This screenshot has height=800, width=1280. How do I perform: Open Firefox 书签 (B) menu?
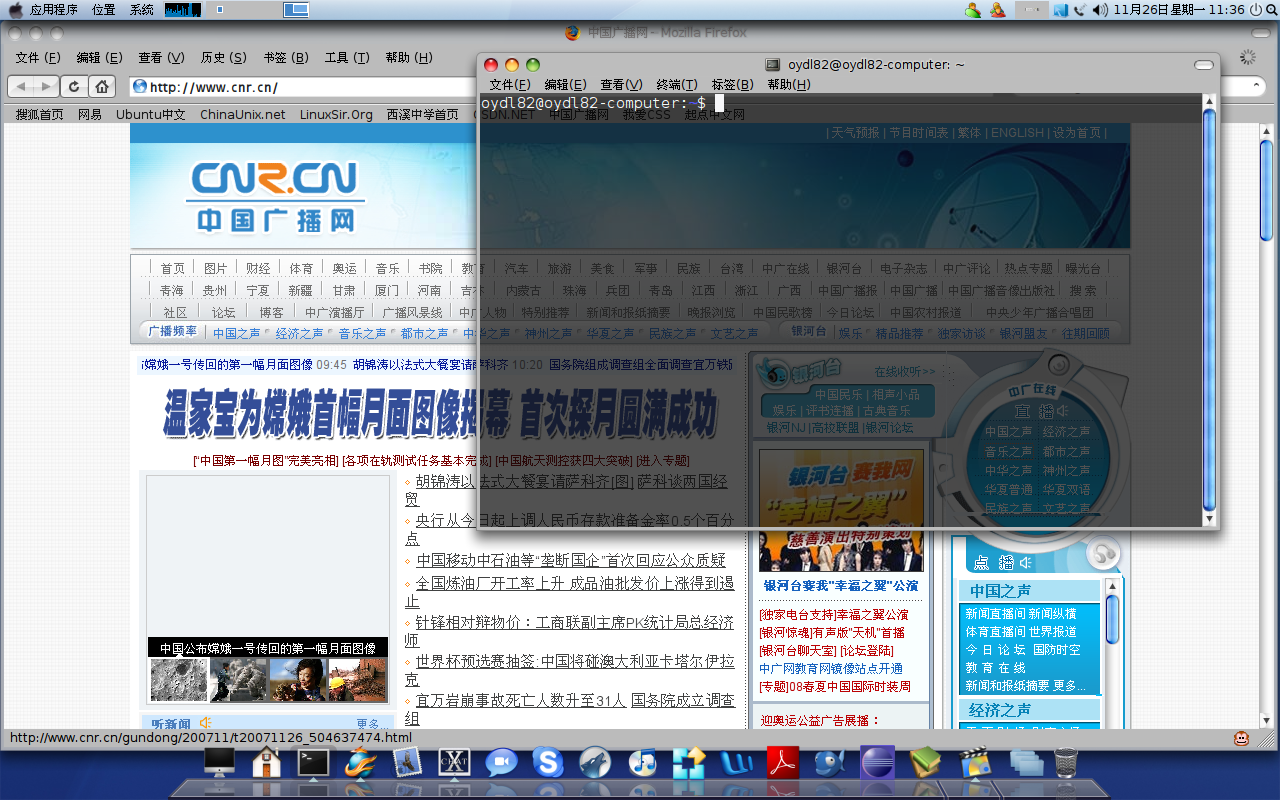coord(286,58)
